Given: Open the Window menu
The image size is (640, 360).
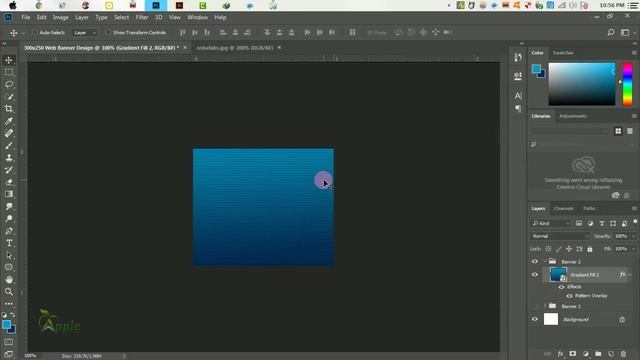Looking at the screenshot, I should [198, 18].
